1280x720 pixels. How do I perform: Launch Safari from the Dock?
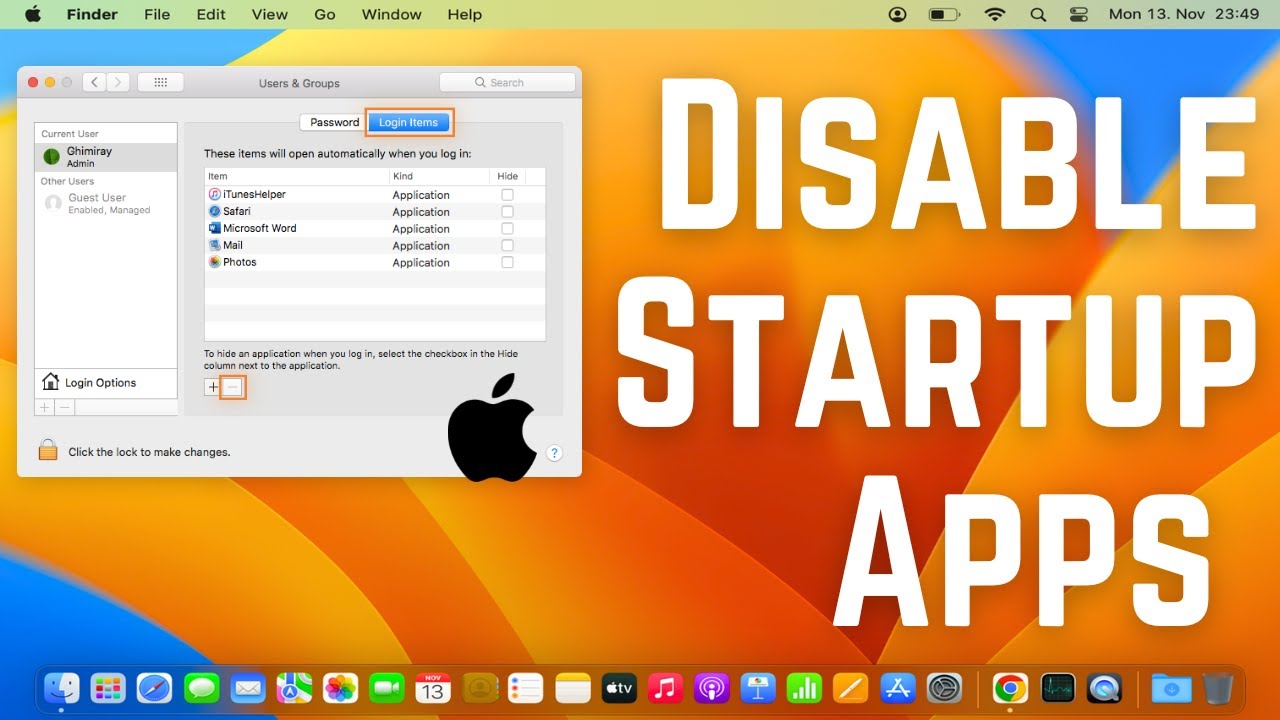coord(155,688)
